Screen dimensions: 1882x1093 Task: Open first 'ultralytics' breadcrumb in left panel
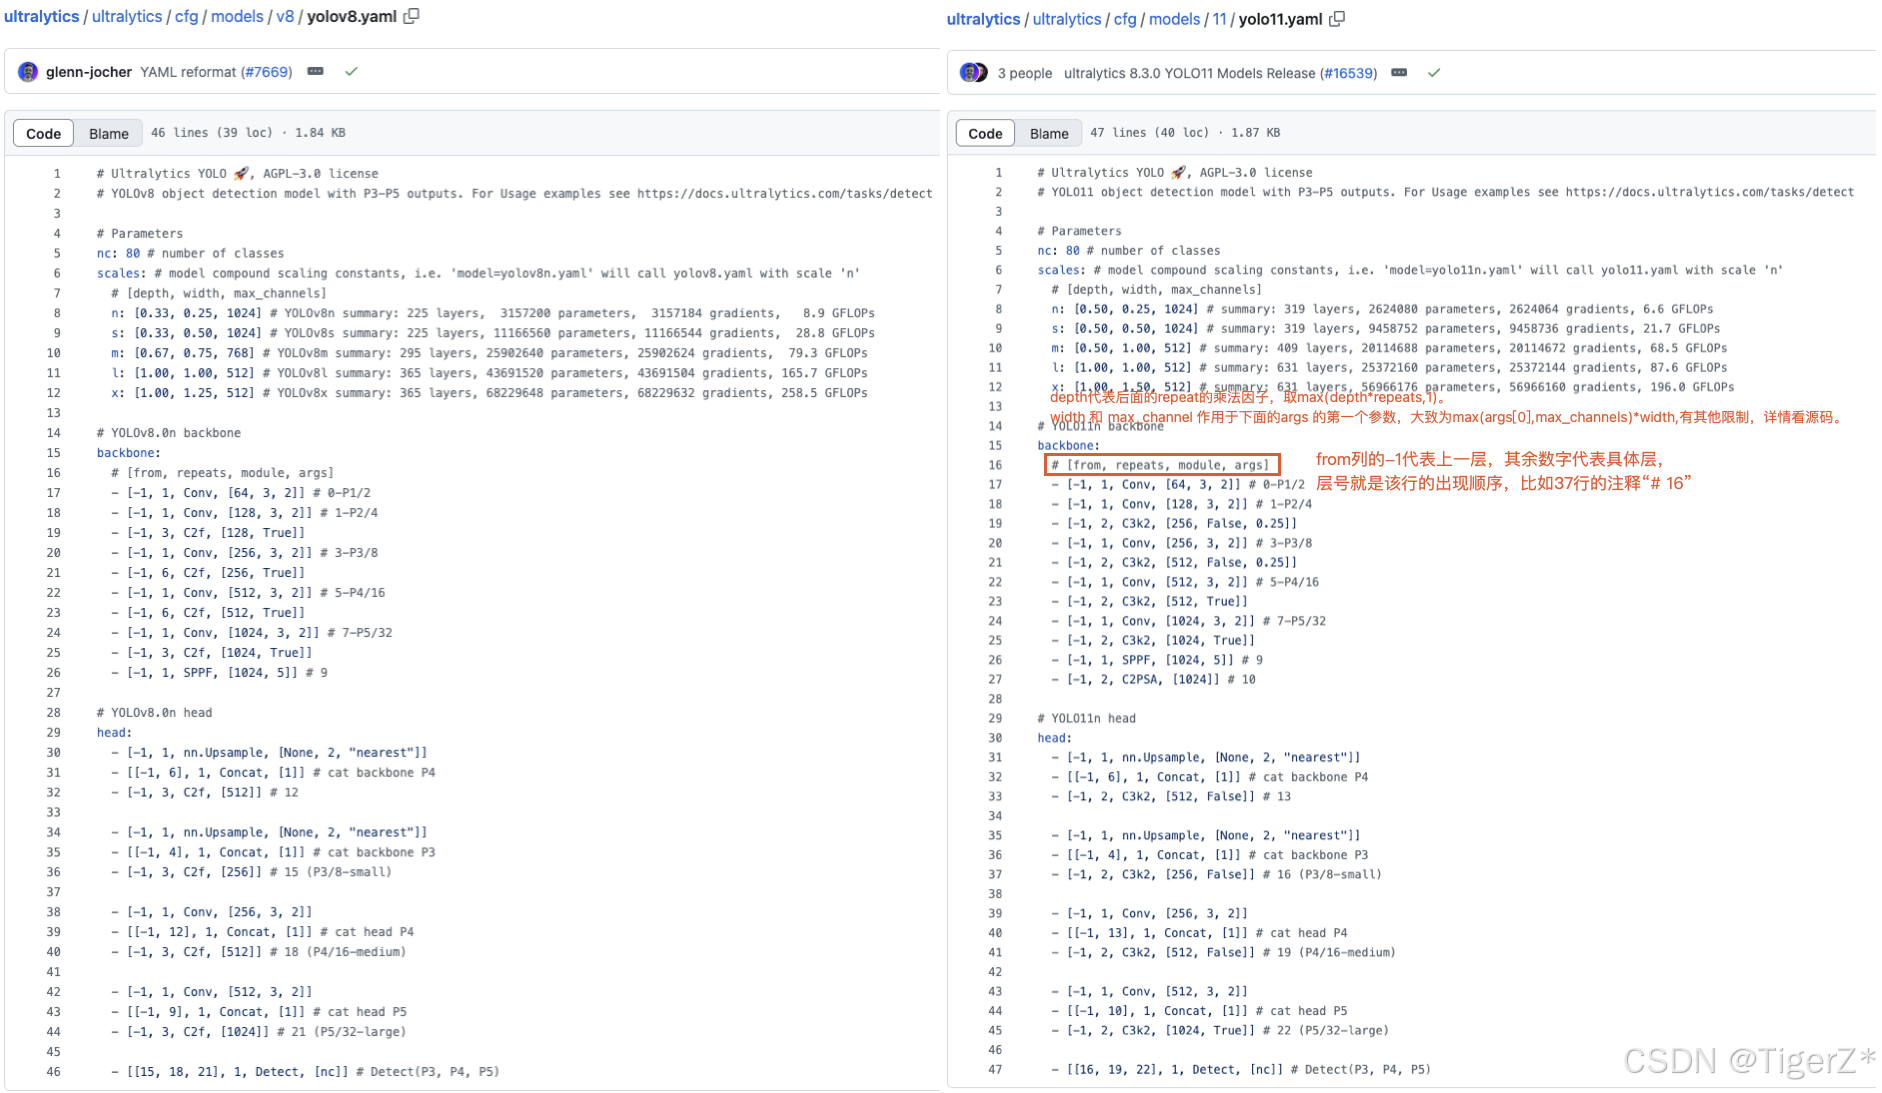click(41, 16)
